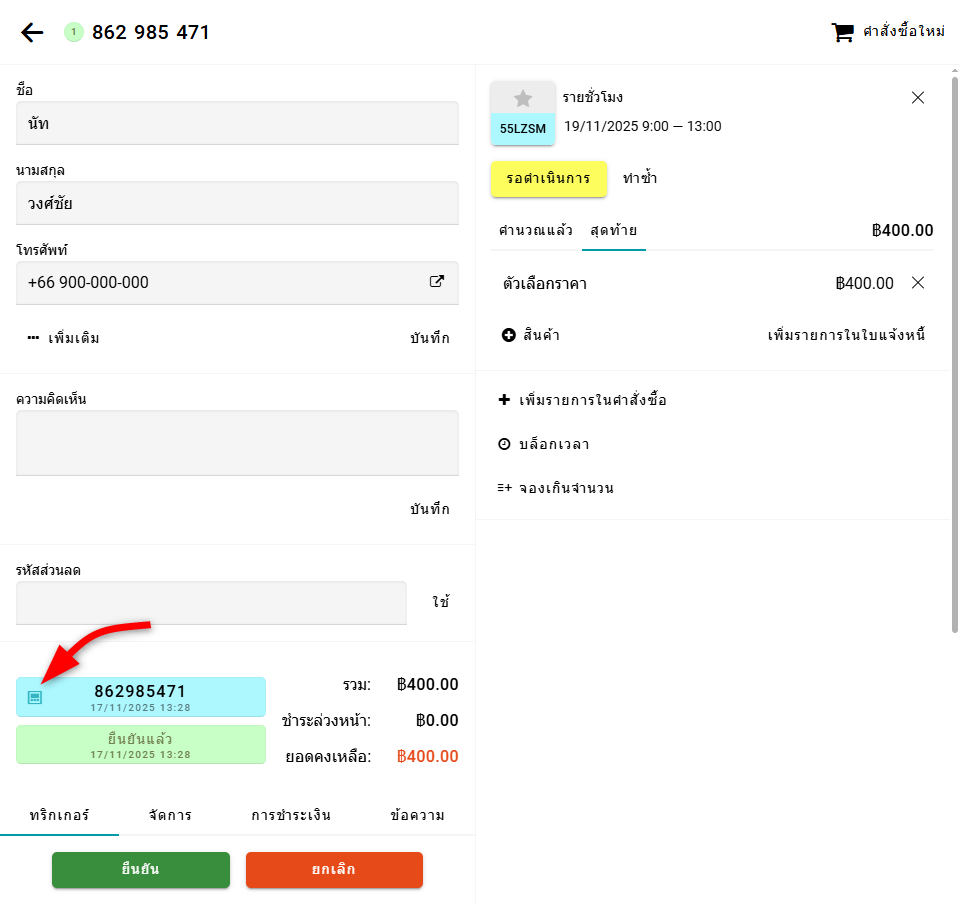Viewport: 960px width, 905px height.
Task: Expand the เพิ่มเติม more fields option
Action: pos(64,338)
